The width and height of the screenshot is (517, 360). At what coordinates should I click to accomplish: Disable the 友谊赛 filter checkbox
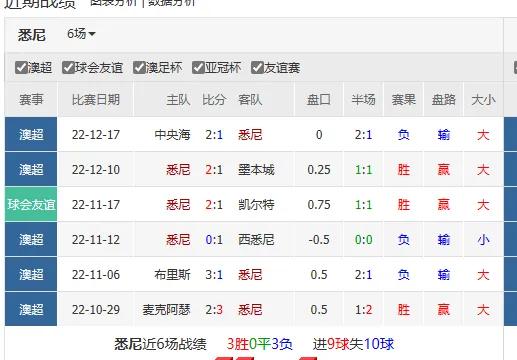(x=257, y=68)
